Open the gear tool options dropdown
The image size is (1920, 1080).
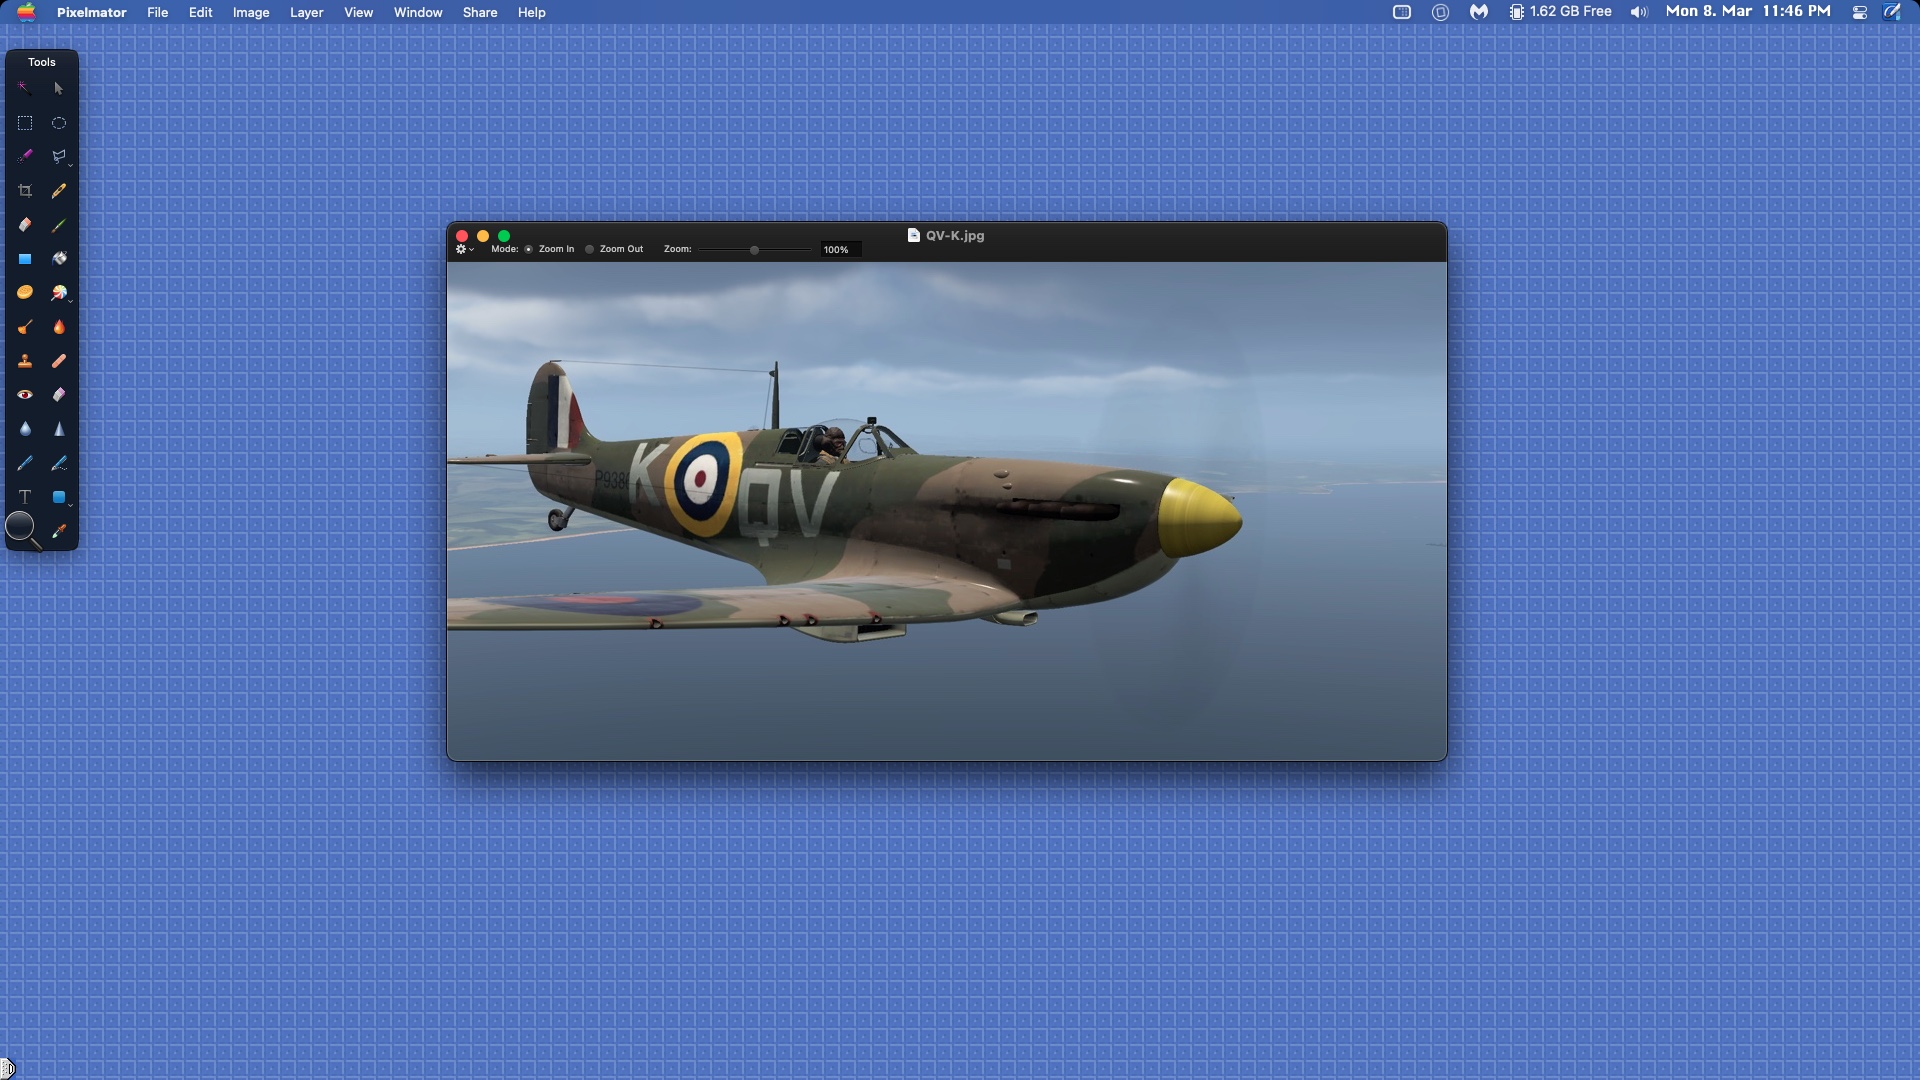464,249
